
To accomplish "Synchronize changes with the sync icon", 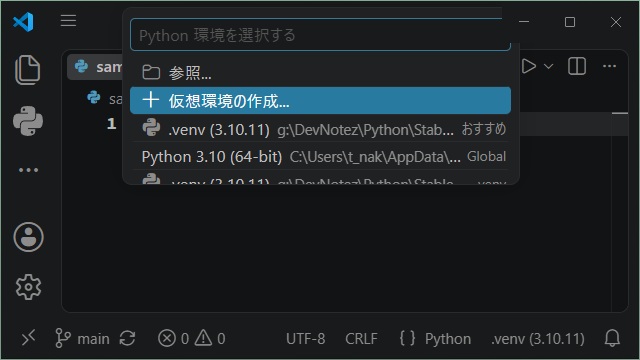I will coord(127,338).
